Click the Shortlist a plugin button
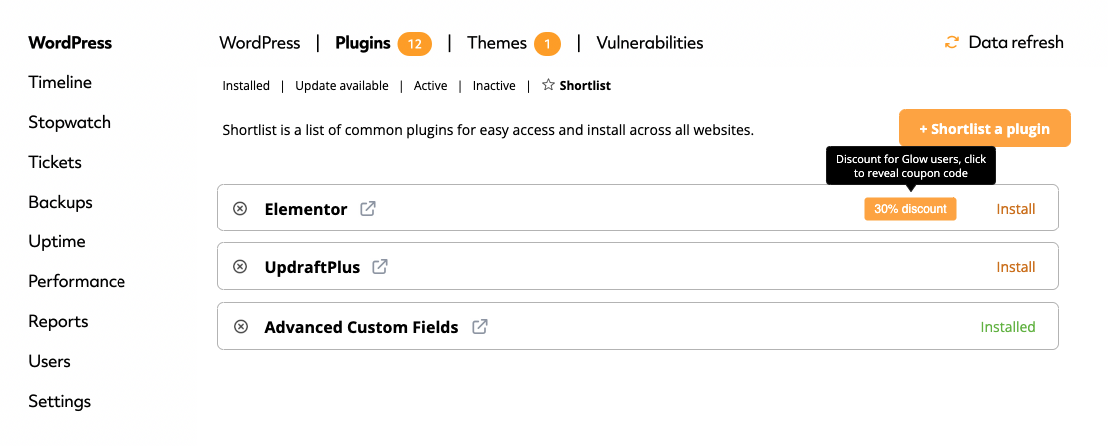 tap(984, 129)
